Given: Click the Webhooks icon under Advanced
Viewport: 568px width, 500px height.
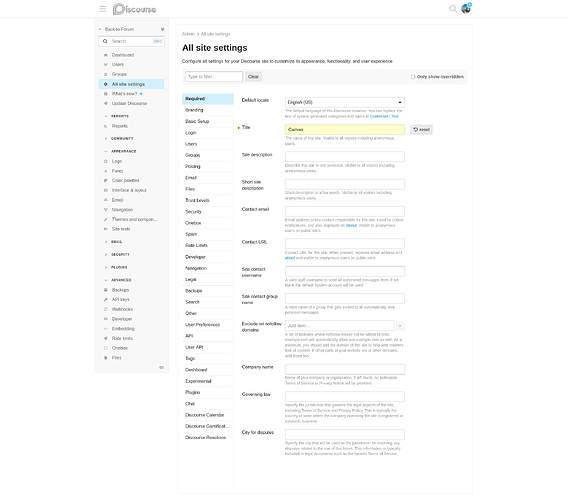Looking at the screenshot, I should pyautogui.click(x=106, y=309).
